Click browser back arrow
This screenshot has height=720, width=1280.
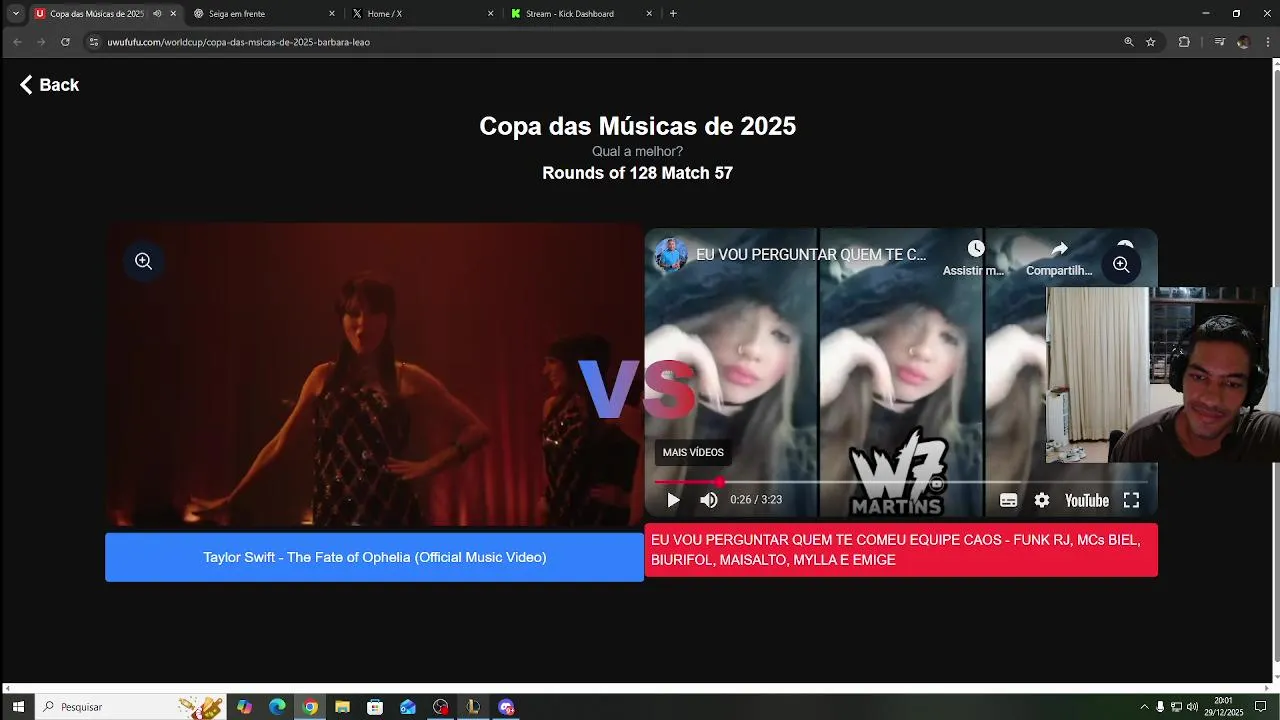tap(17, 42)
